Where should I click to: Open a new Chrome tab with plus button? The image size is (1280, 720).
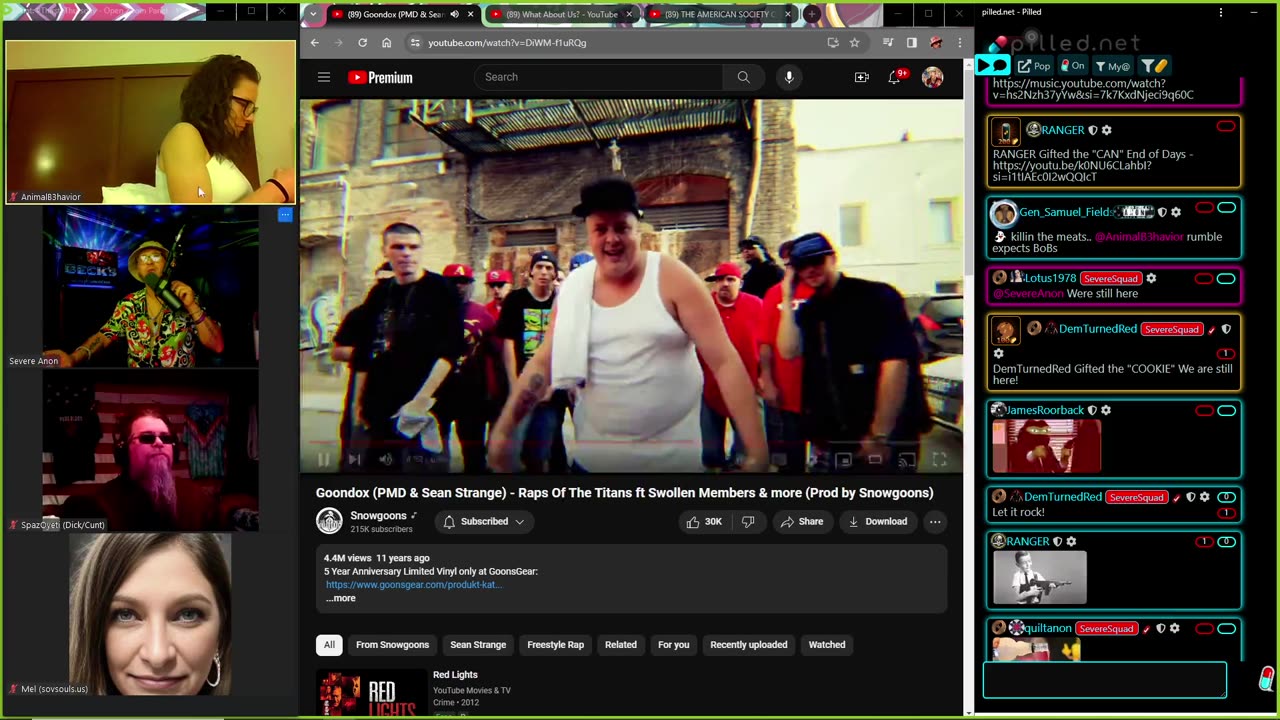(x=812, y=14)
